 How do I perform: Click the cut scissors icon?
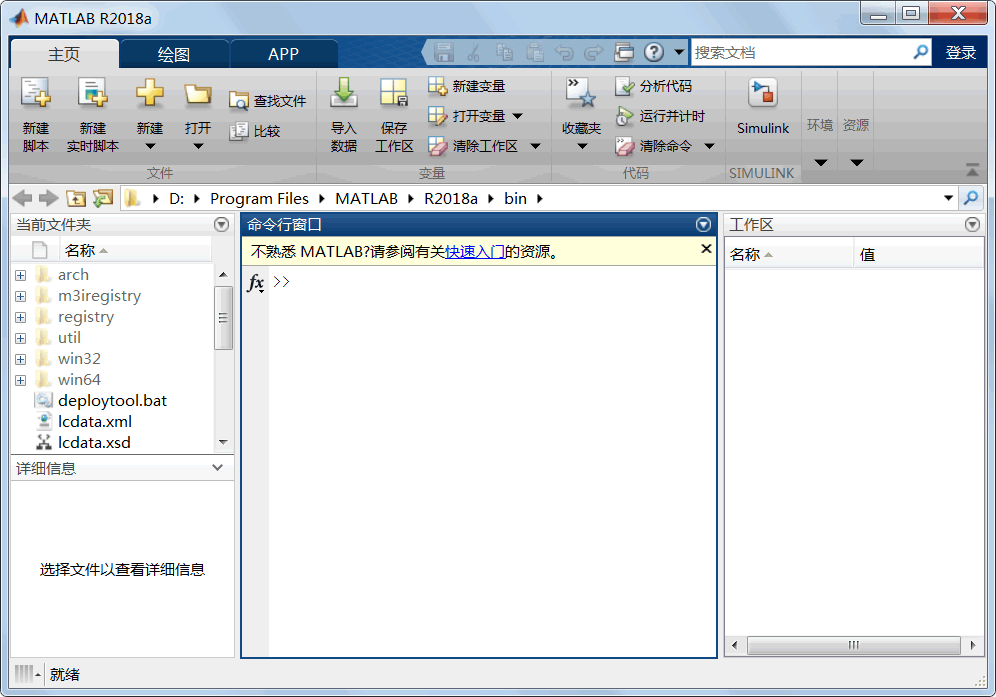(473, 52)
